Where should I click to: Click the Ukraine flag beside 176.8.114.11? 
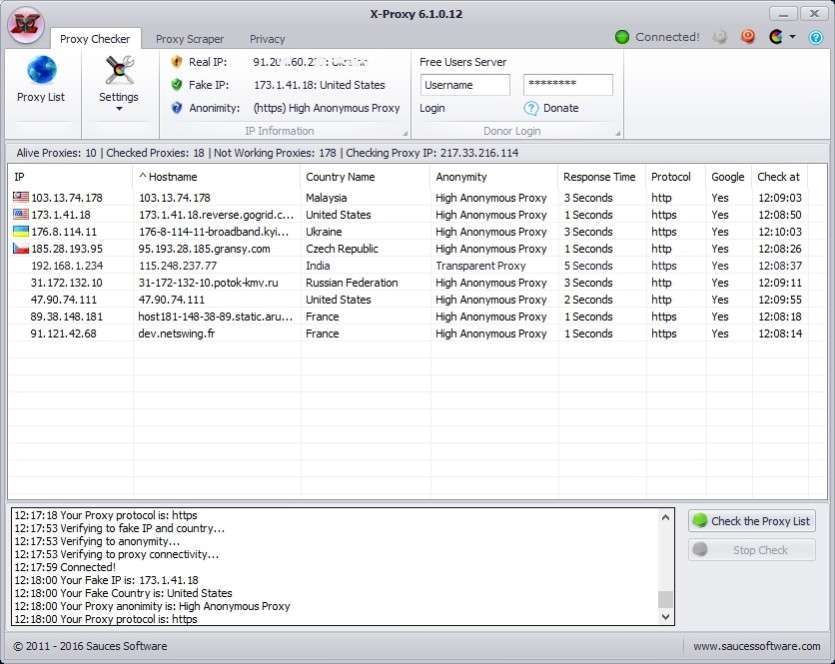21,231
